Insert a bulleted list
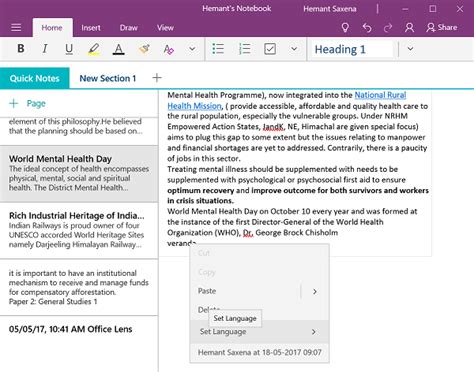 [218, 49]
